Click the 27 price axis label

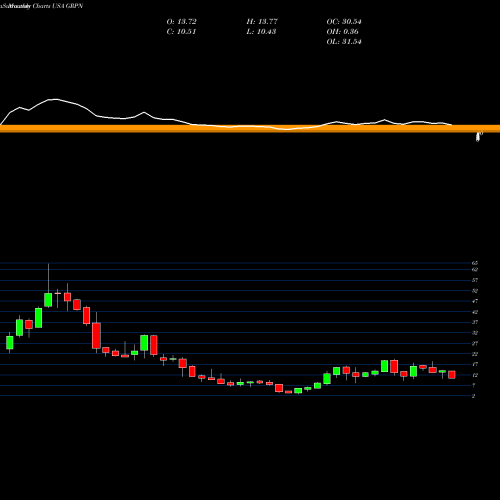tap(475, 343)
